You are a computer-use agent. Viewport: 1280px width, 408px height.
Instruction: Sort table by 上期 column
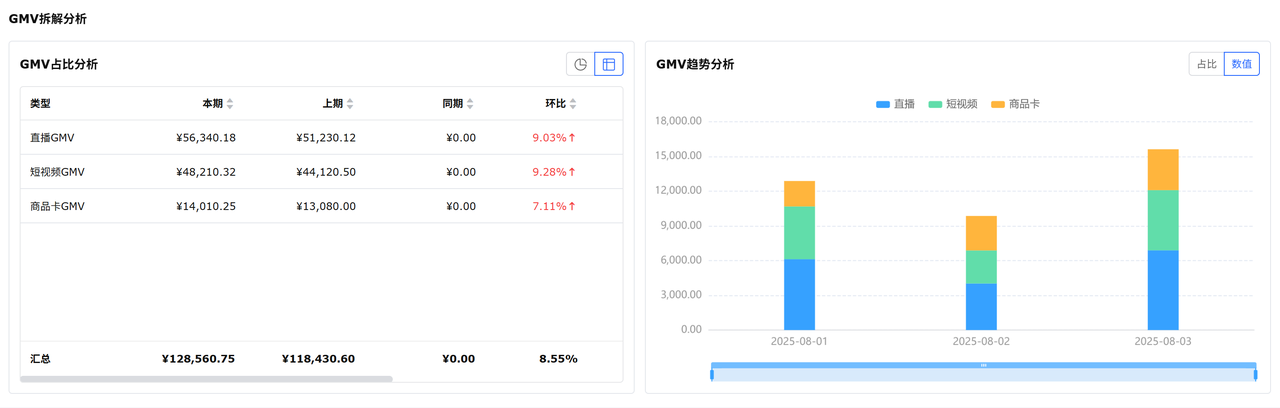350,104
